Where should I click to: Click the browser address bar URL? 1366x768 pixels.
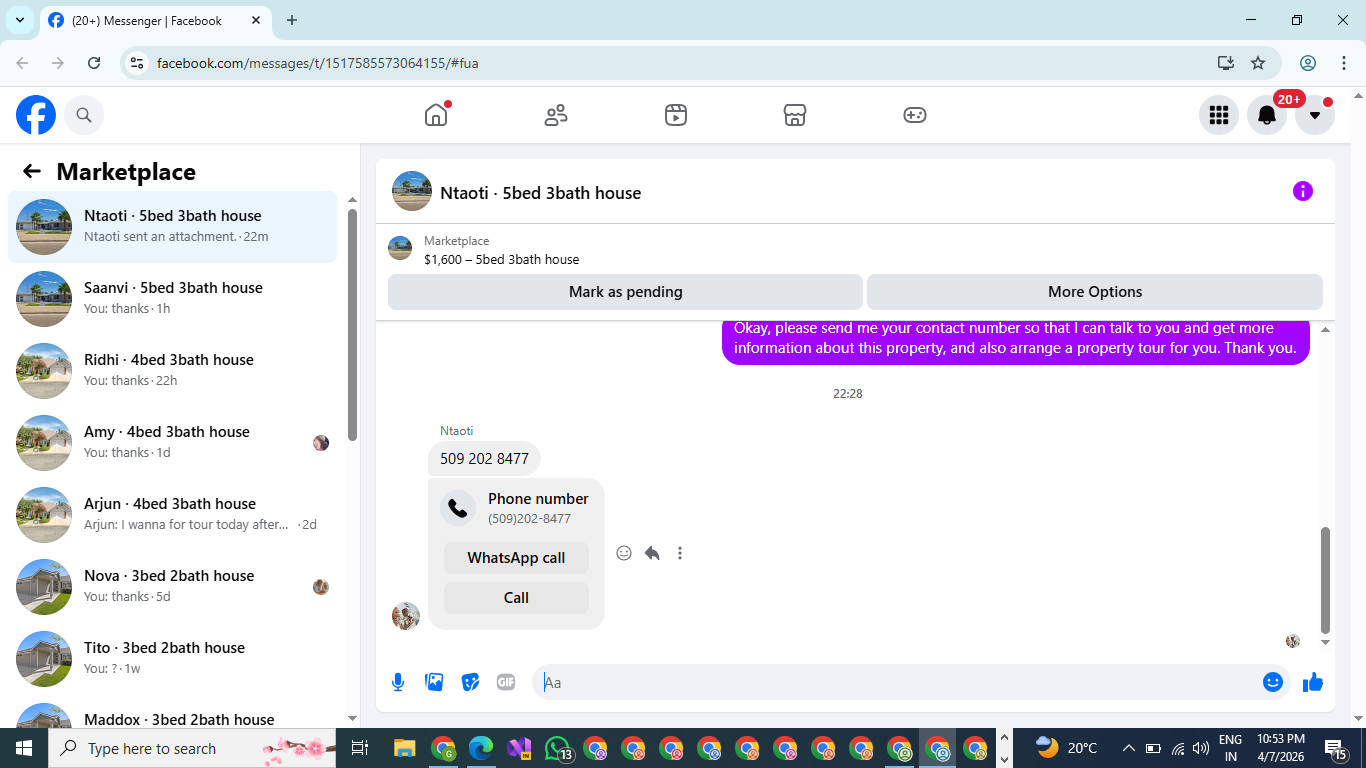click(x=318, y=63)
